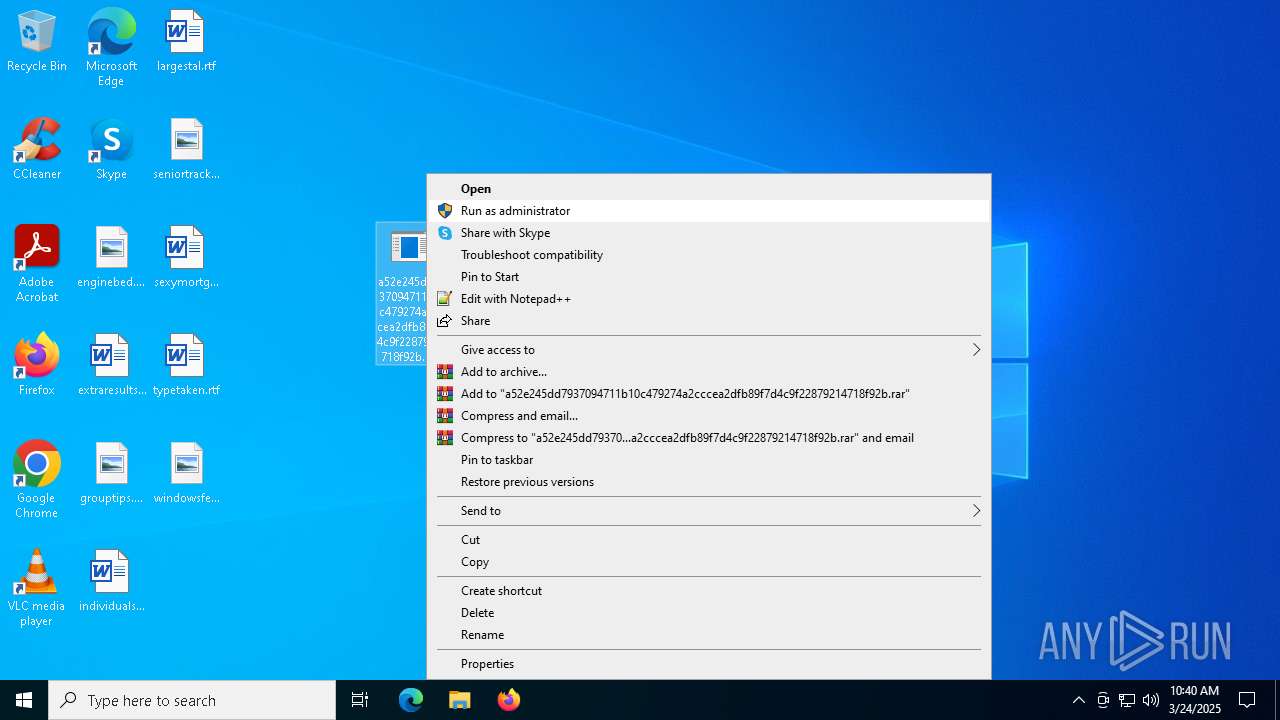Choose Copy from the context menu

tap(709, 562)
